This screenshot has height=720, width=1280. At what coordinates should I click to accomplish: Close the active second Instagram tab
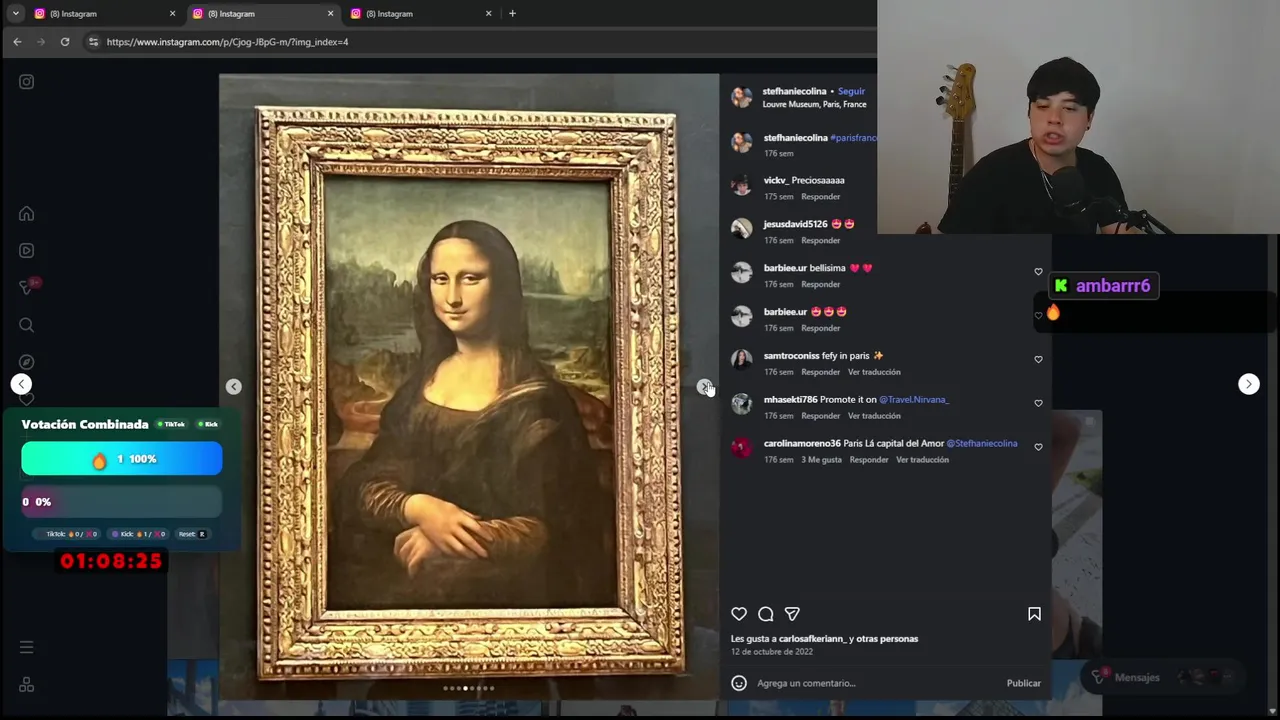point(330,13)
